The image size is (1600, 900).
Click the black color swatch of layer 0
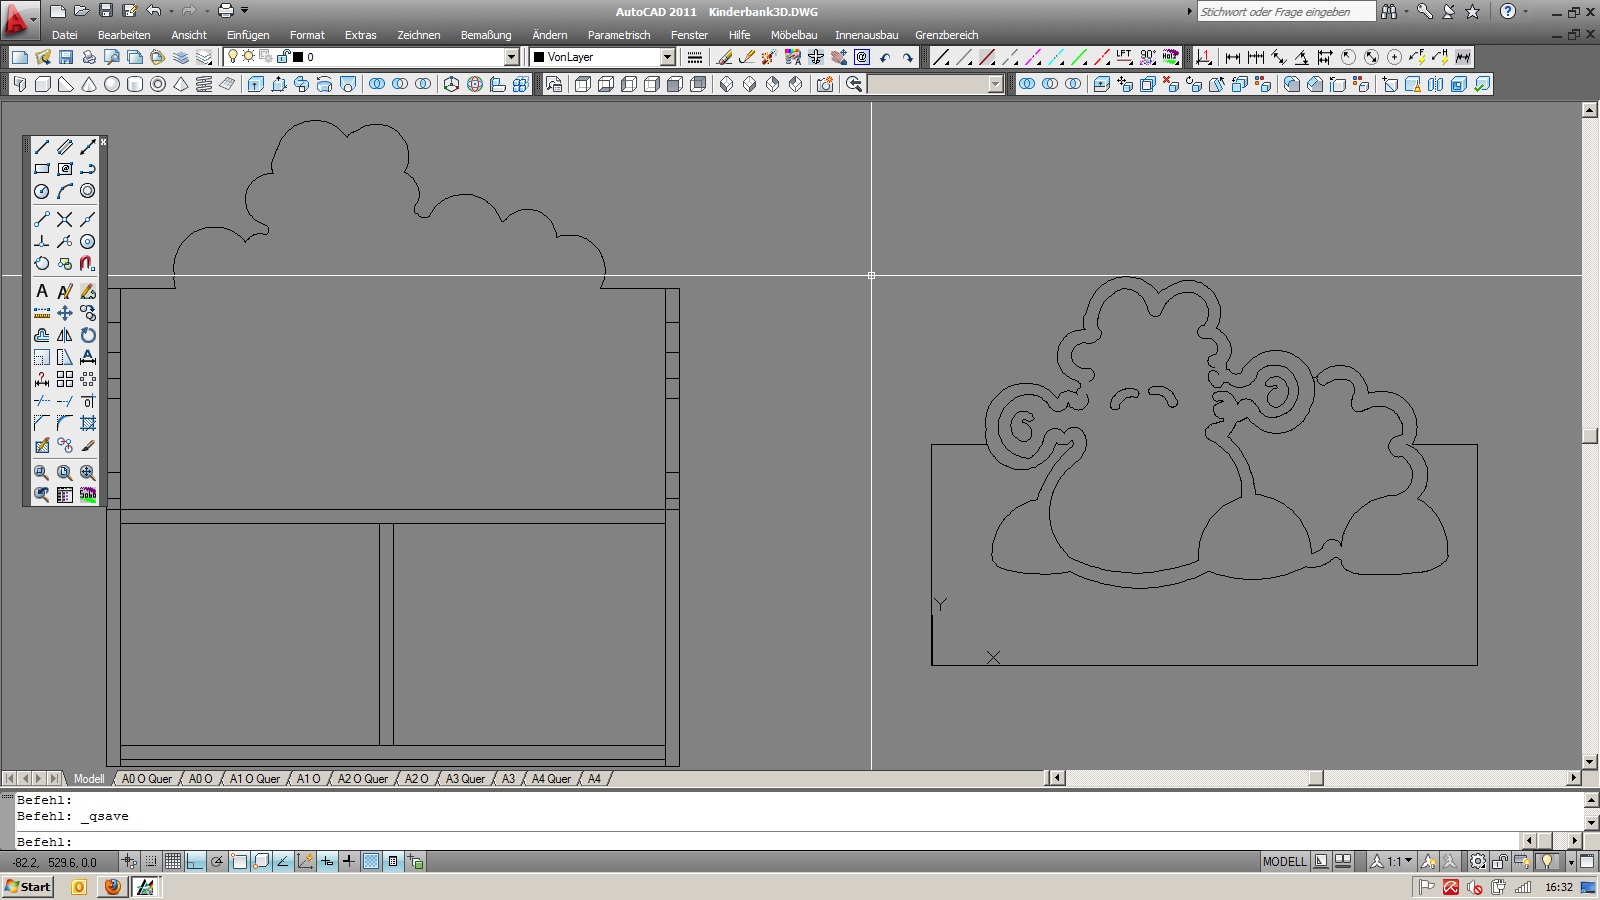pos(298,57)
